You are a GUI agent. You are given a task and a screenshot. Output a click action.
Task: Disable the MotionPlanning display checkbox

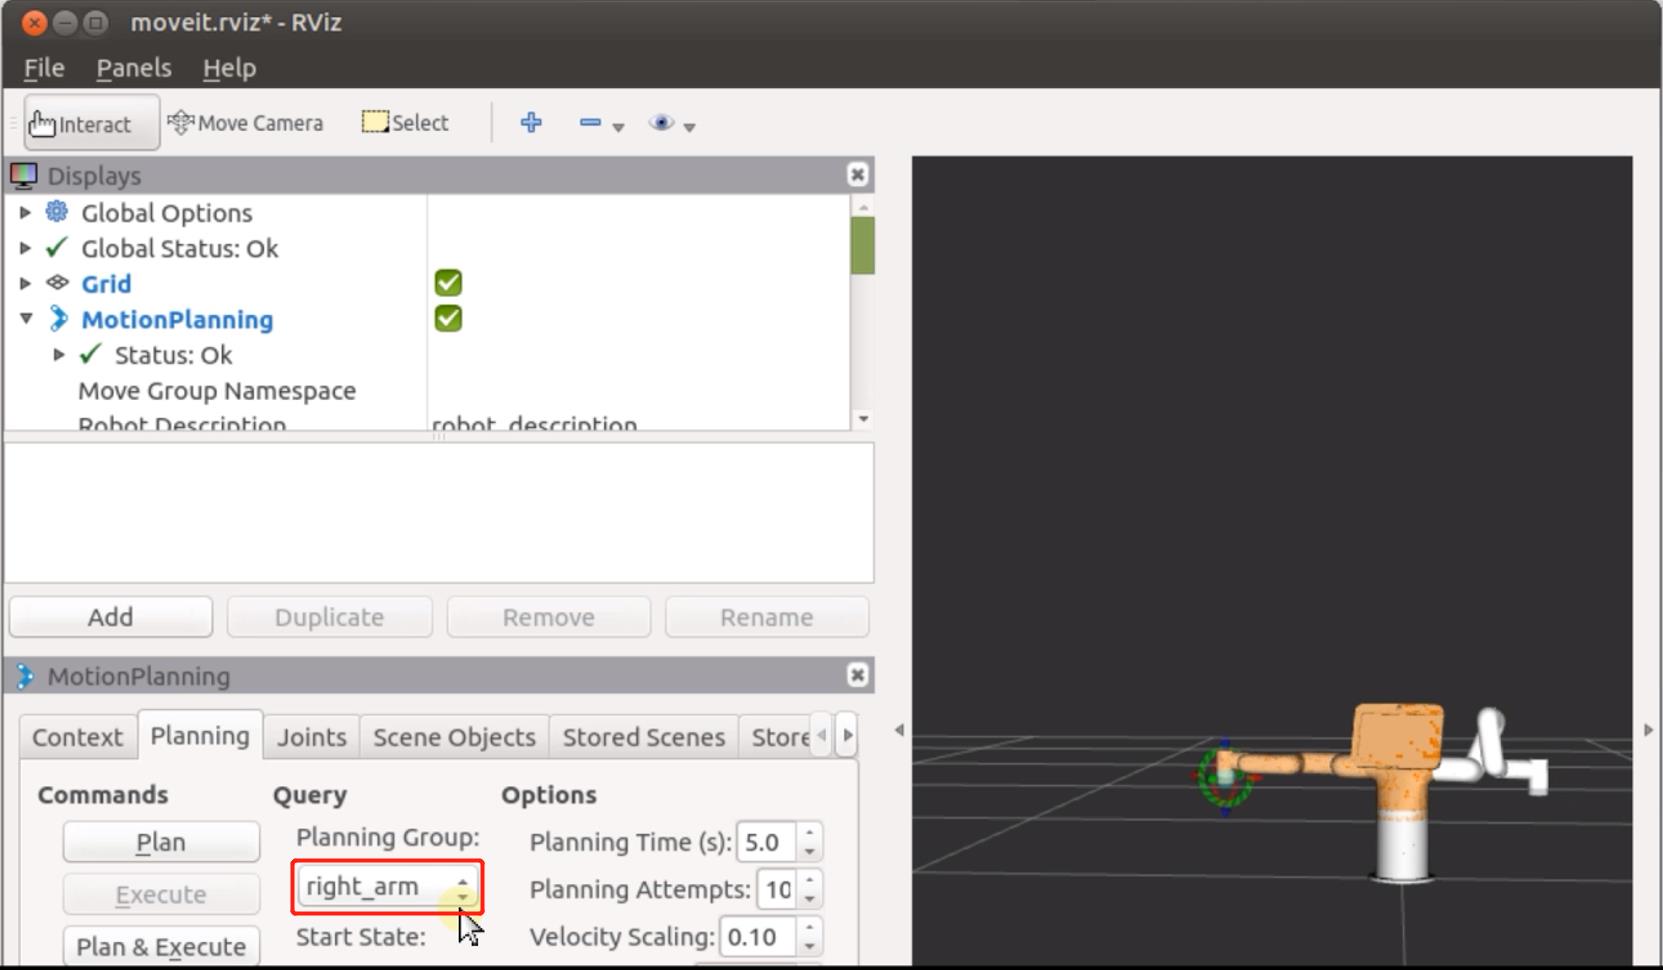[x=448, y=319]
